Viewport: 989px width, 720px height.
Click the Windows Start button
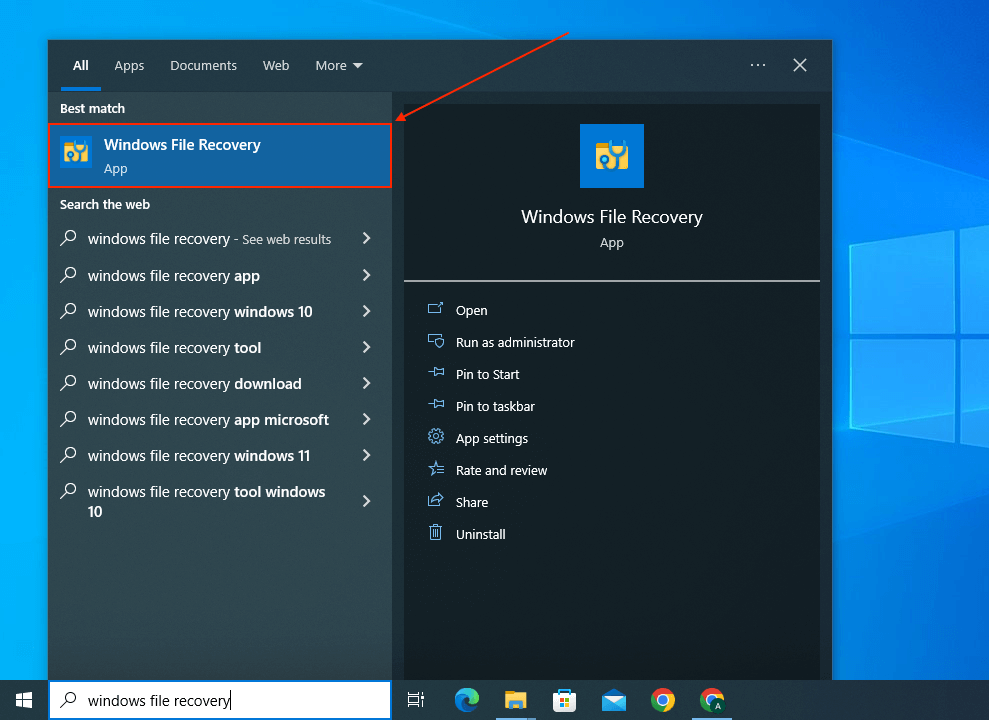[x=24, y=700]
